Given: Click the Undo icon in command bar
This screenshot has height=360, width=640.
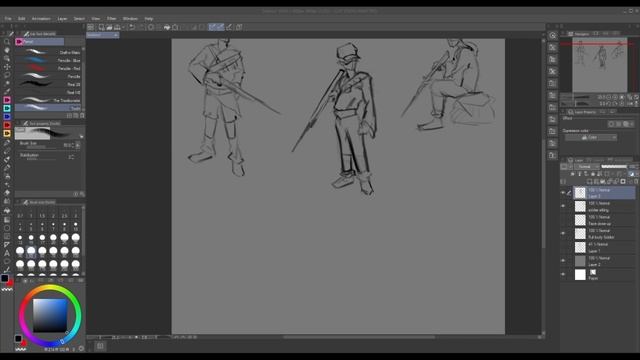Looking at the screenshot, I should 132,27.
